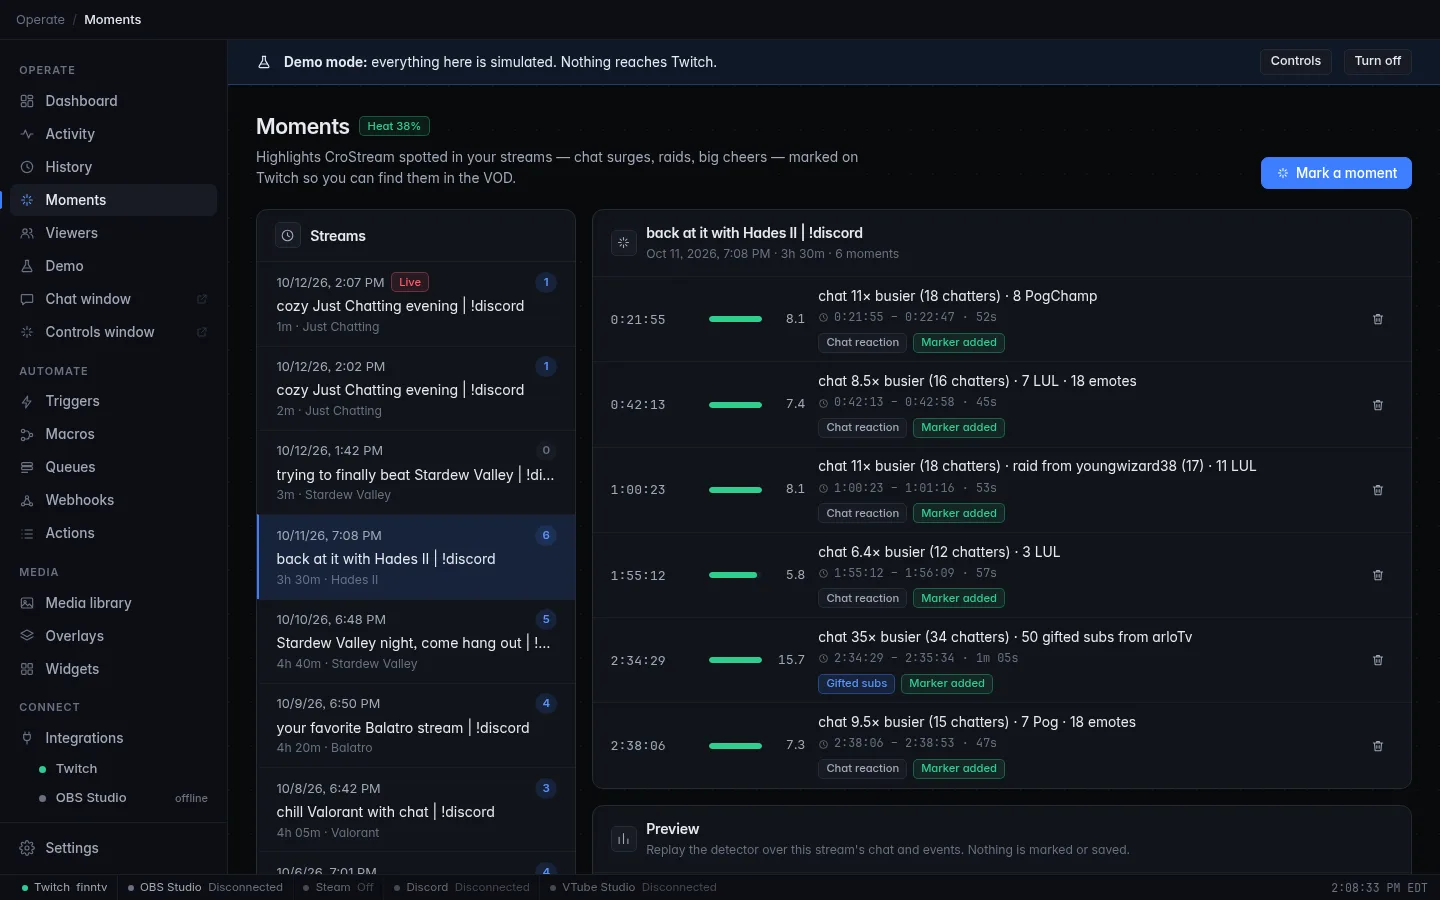Viewport: 1440px width, 900px height.
Task: Click the Triggers lightning icon
Action: point(27,401)
